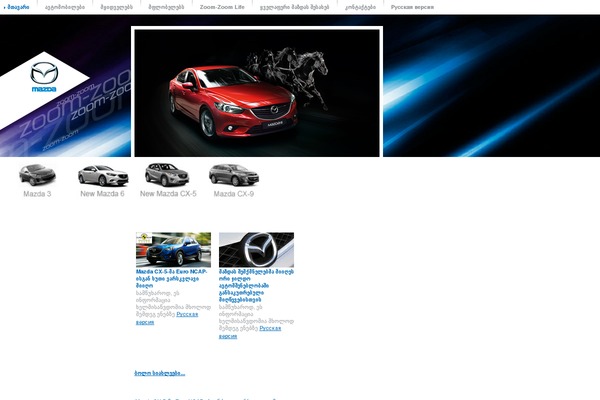Open third top menu item მყიდველებს
Image resolution: width=600 pixels, height=400 pixels.
pyautogui.click(x=116, y=7)
